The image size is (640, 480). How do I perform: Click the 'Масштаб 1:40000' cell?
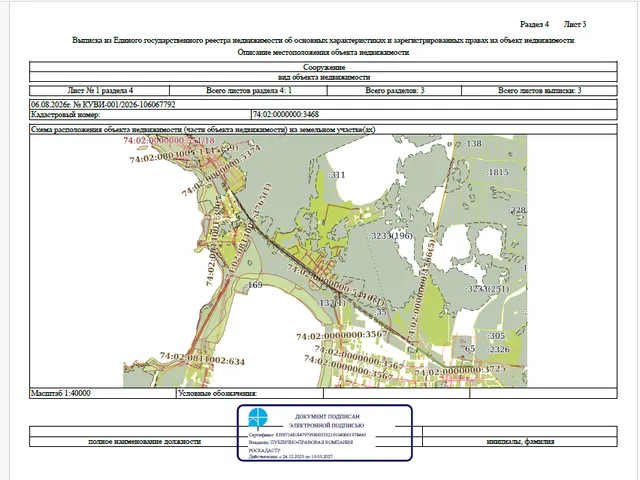click(102, 393)
